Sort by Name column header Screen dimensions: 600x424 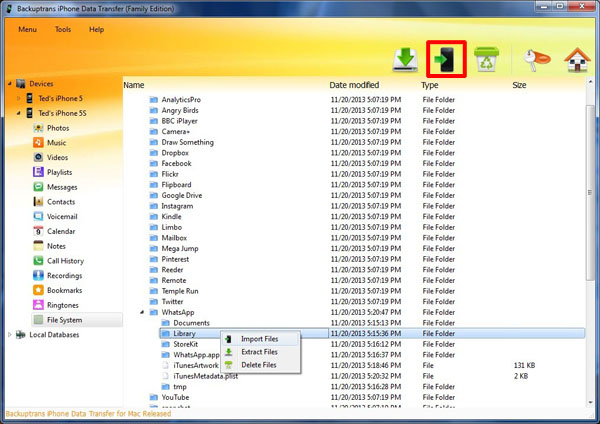click(134, 85)
